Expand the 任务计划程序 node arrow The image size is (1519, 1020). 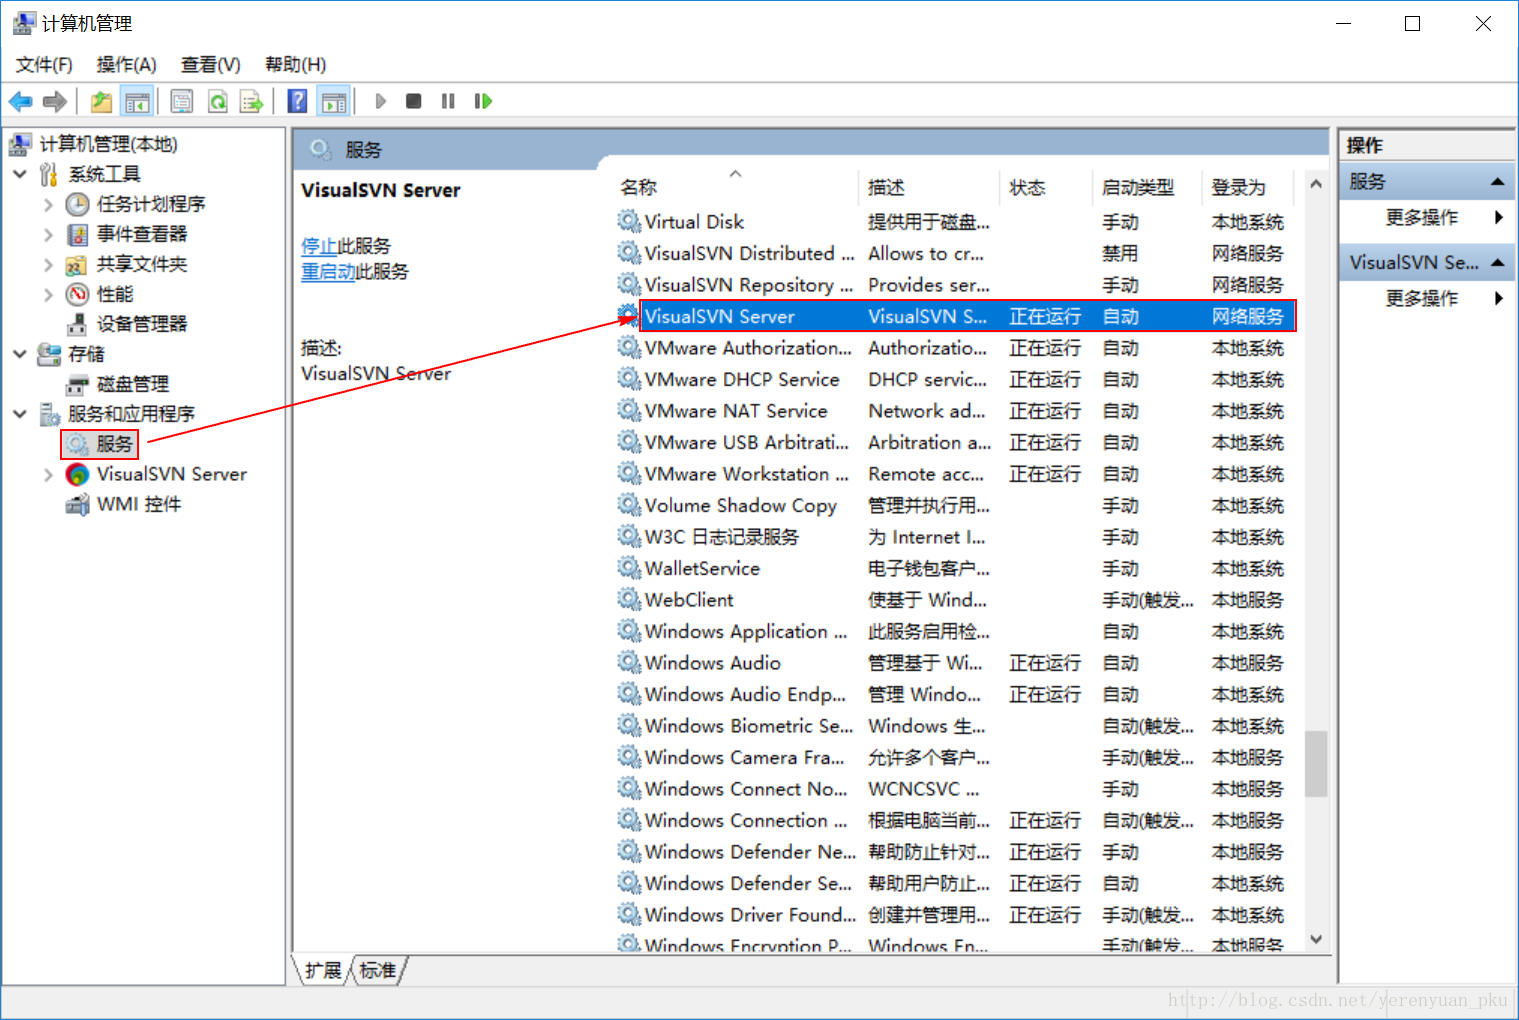pos(48,204)
